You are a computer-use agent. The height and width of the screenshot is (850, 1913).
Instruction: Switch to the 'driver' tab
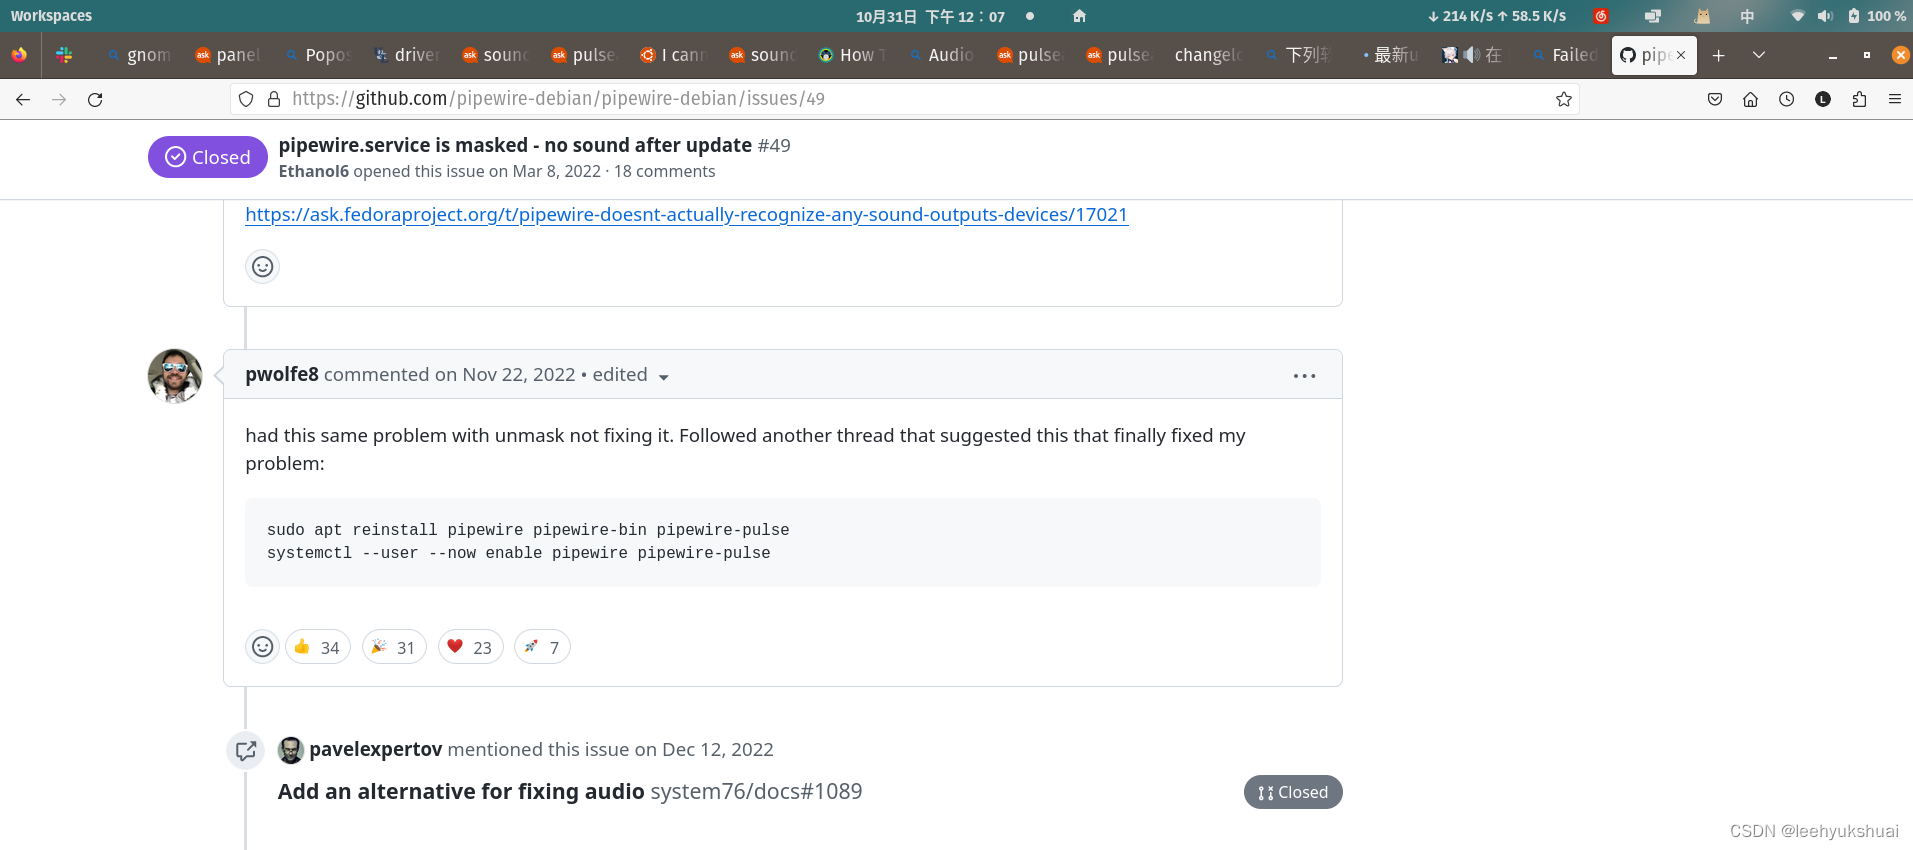click(x=406, y=55)
